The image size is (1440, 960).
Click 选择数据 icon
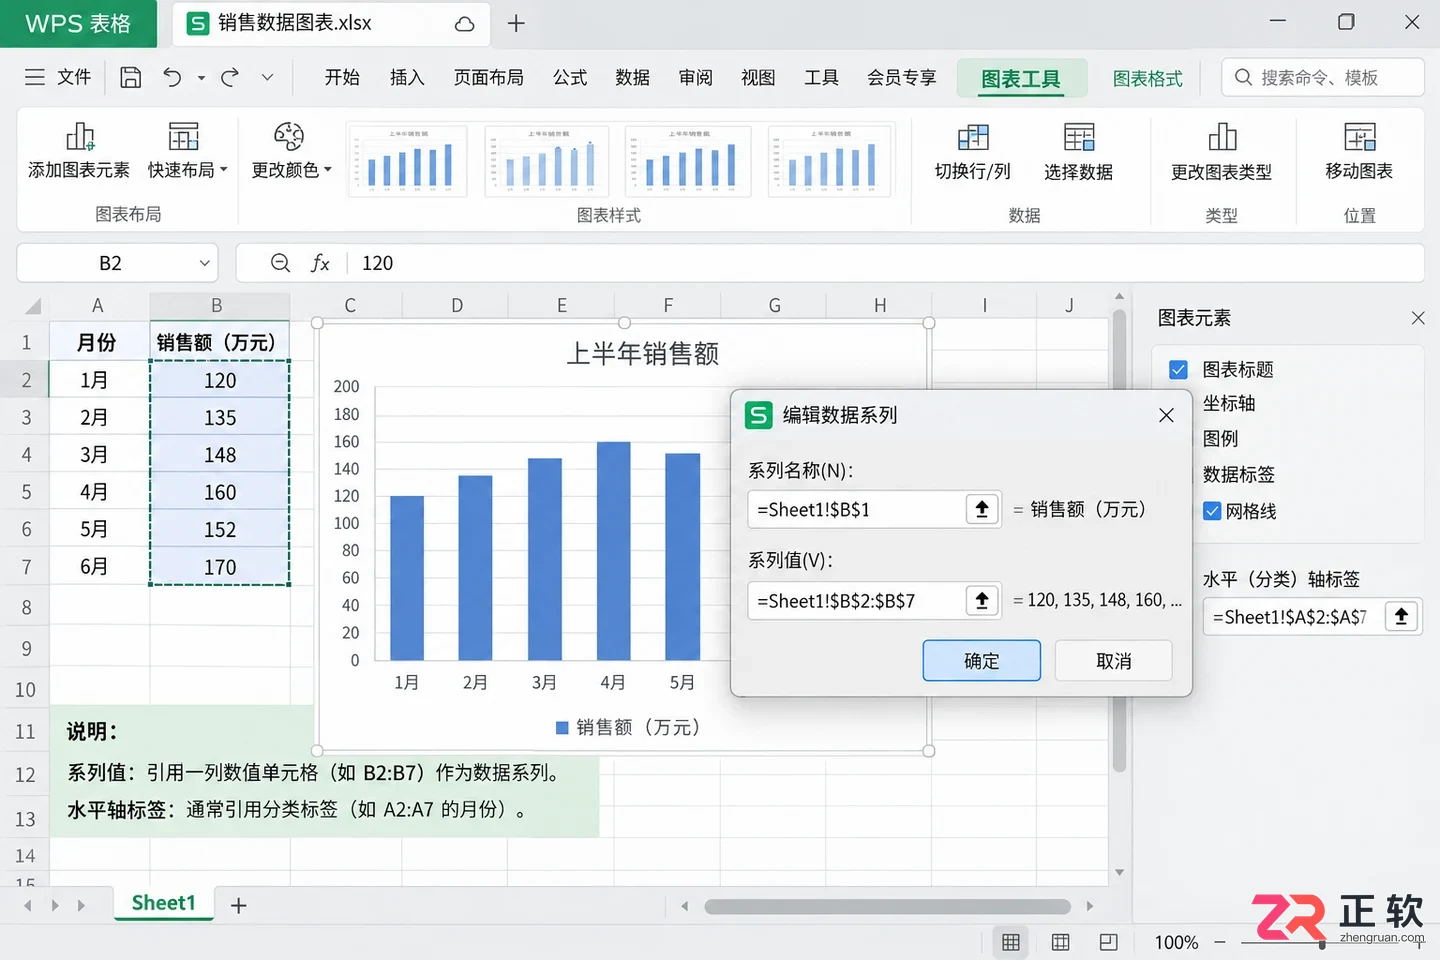pos(1079,137)
